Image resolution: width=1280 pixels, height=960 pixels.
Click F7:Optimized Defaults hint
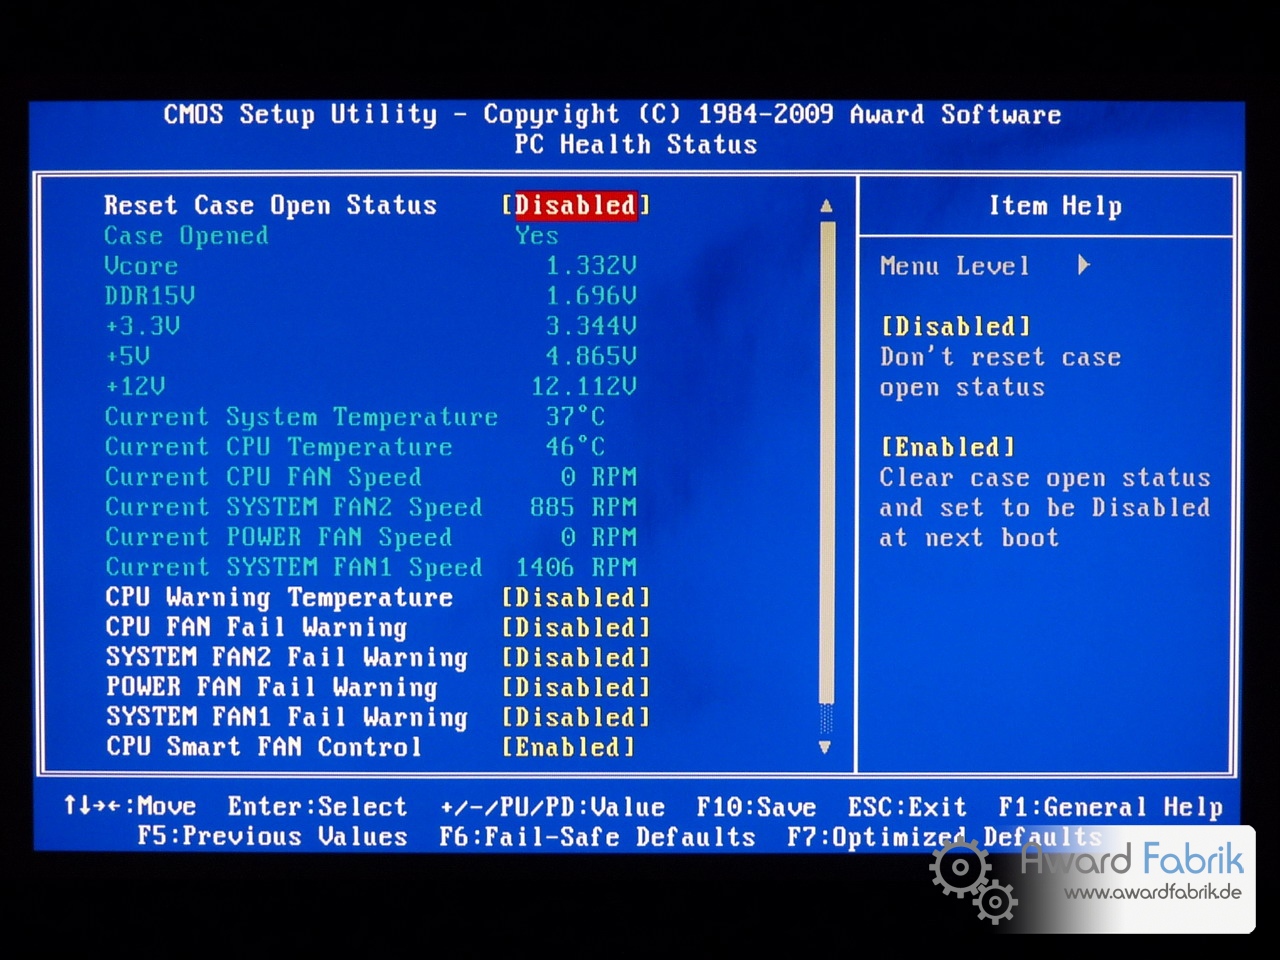943,837
